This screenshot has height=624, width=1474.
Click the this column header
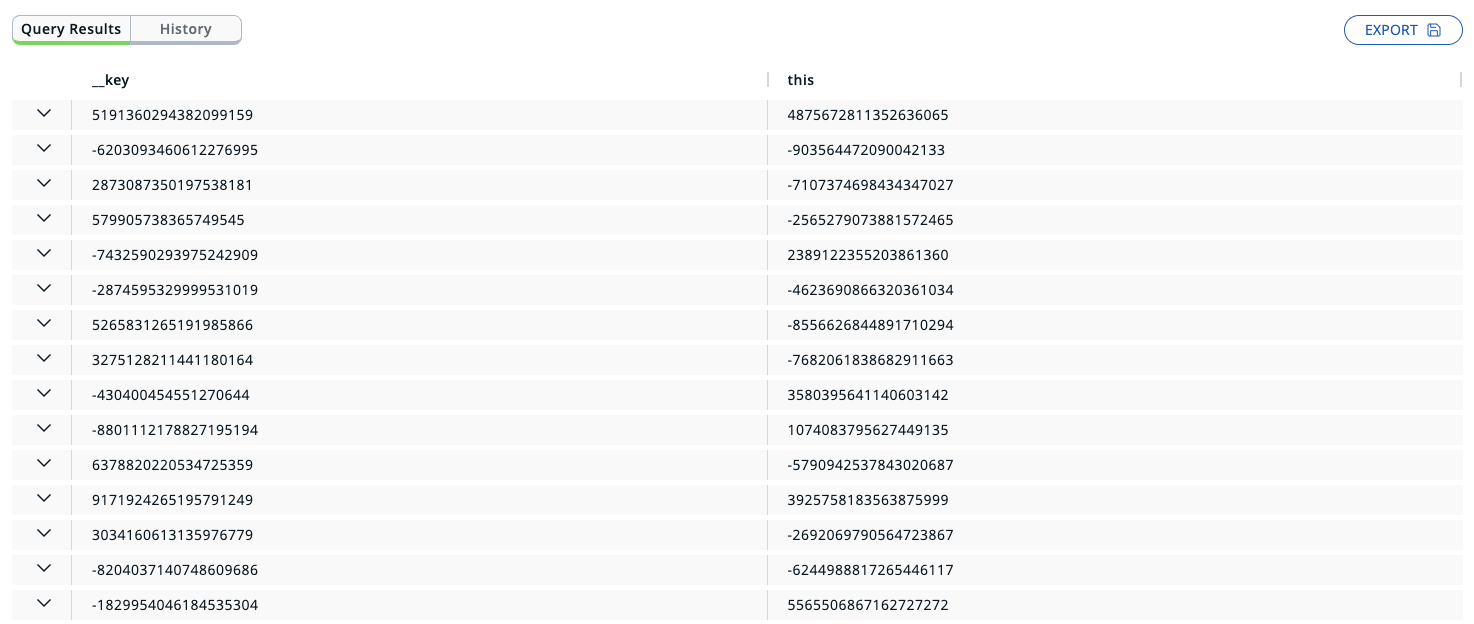coord(798,80)
